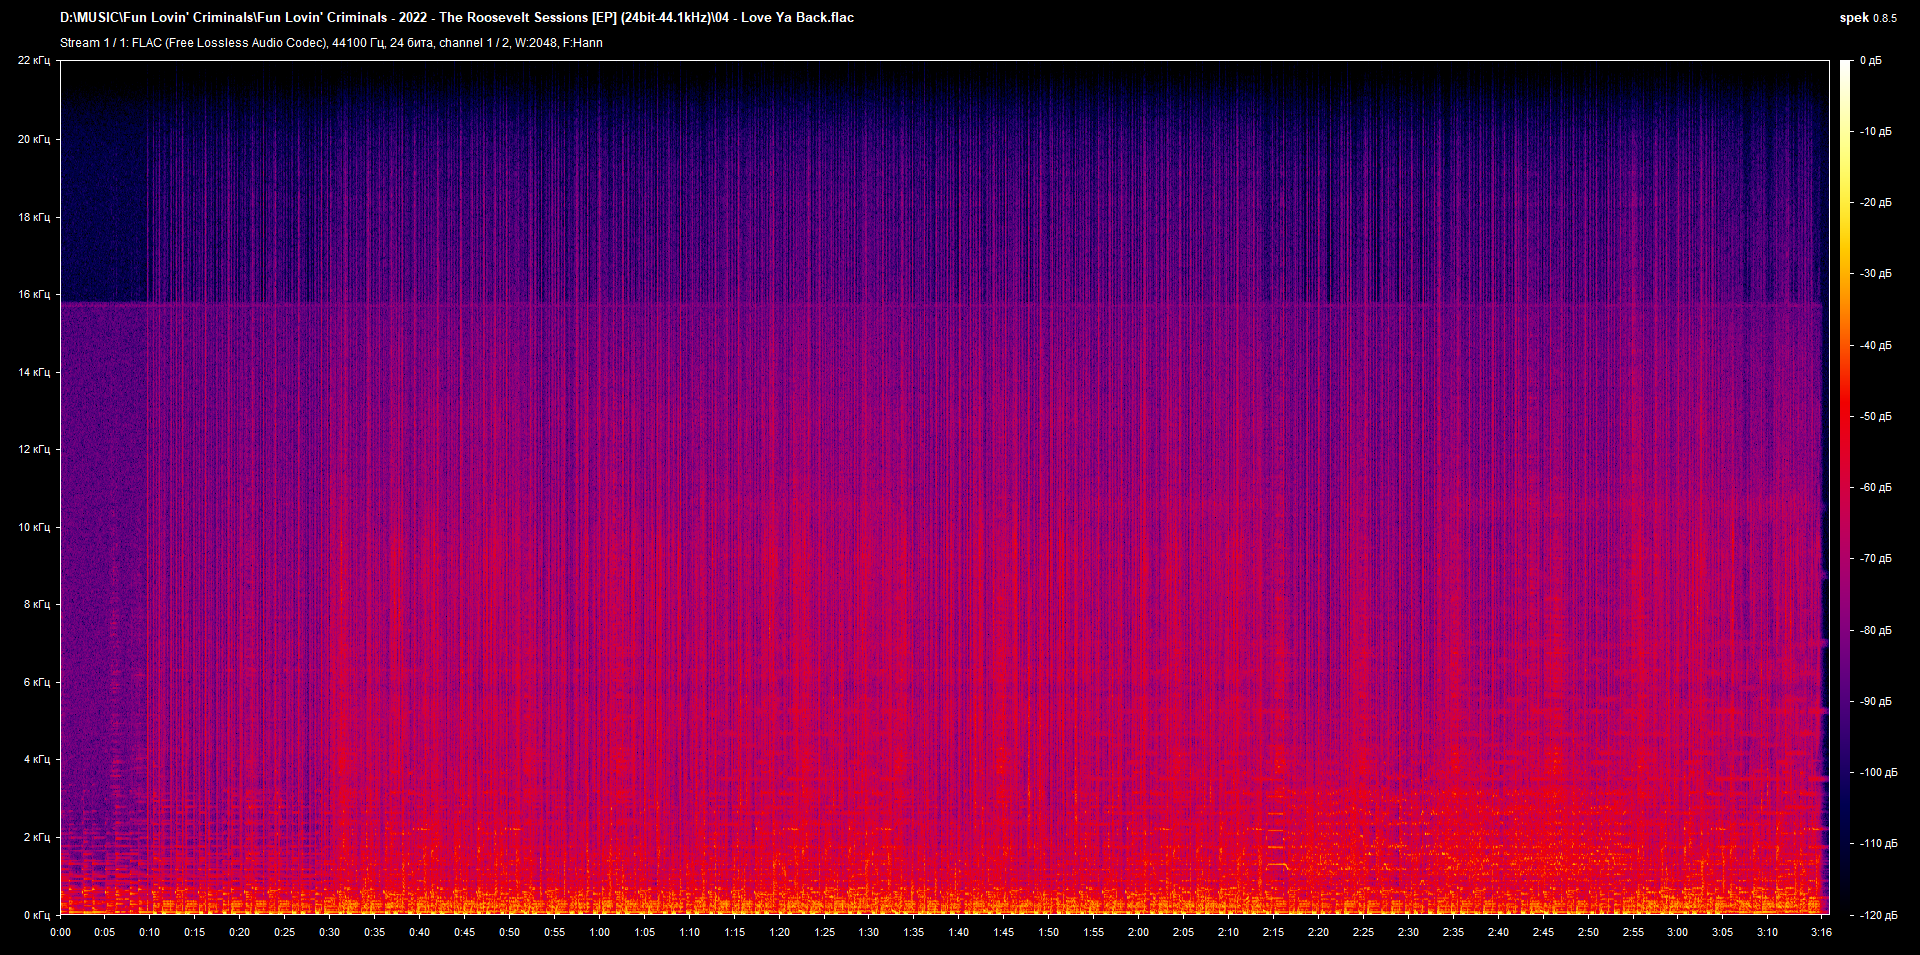Click the 0 кГц bottom frequency label
The image size is (1920, 955).
point(36,915)
